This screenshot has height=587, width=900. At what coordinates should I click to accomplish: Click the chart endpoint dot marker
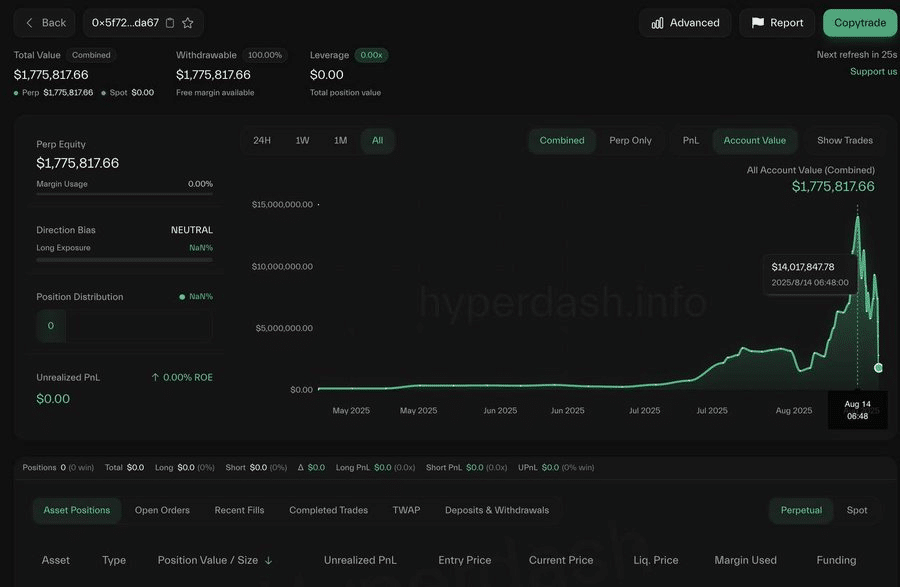point(878,368)
